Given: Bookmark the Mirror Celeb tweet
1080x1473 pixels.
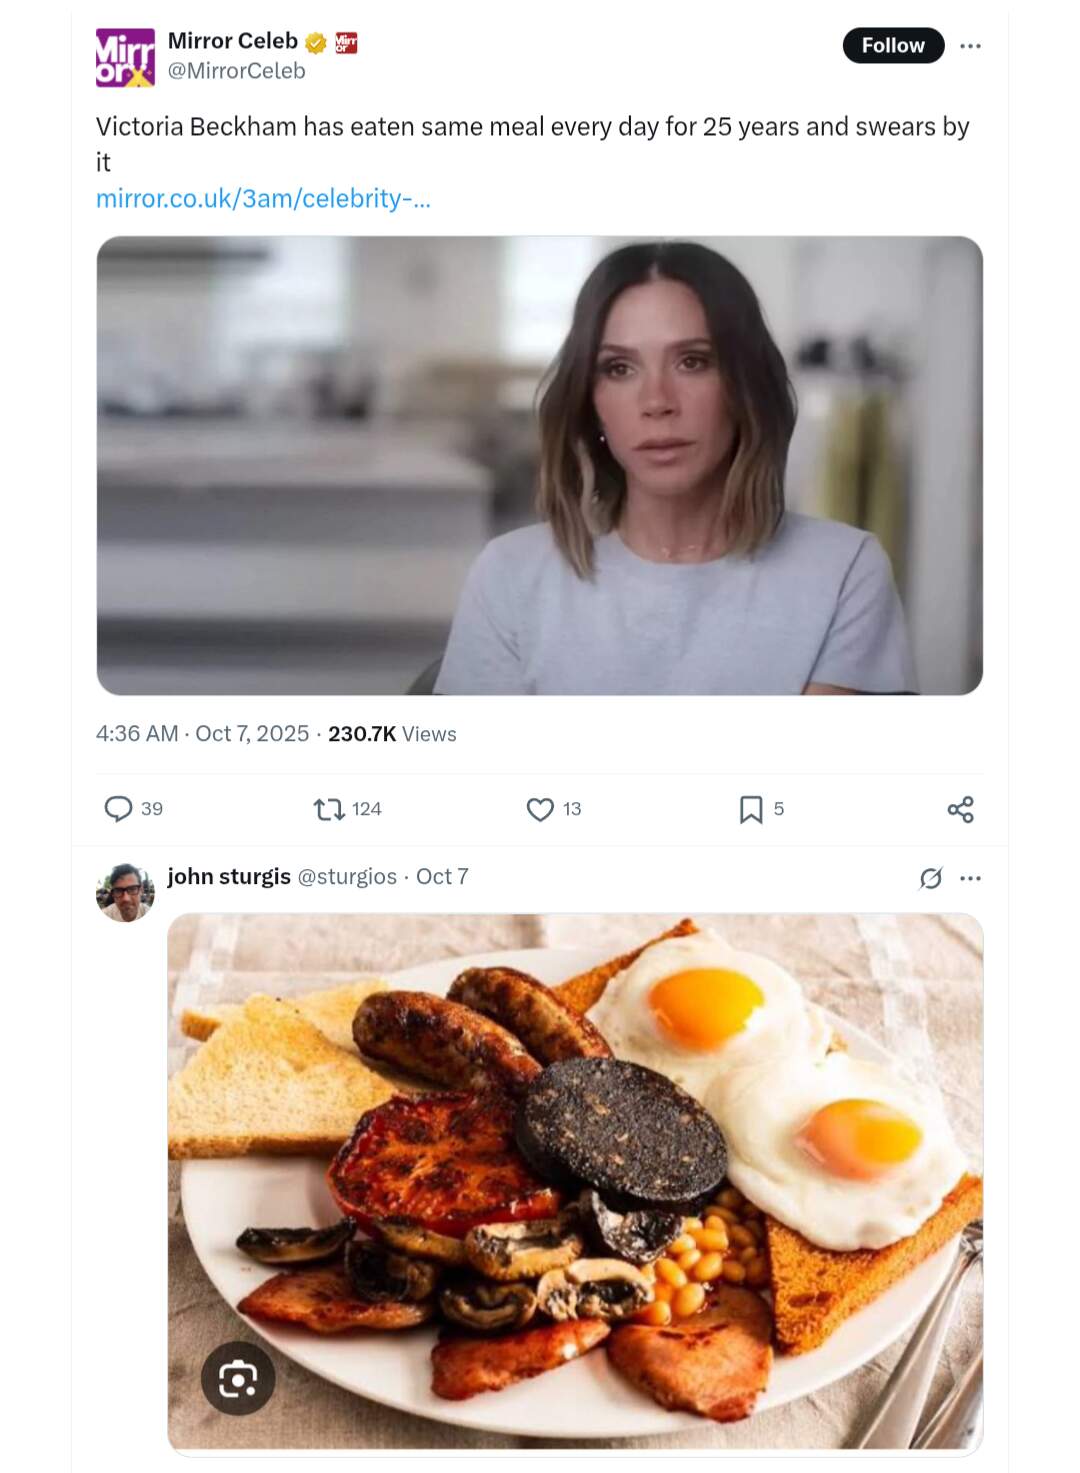Looking at the screenshot, I should tap(751, 809).
